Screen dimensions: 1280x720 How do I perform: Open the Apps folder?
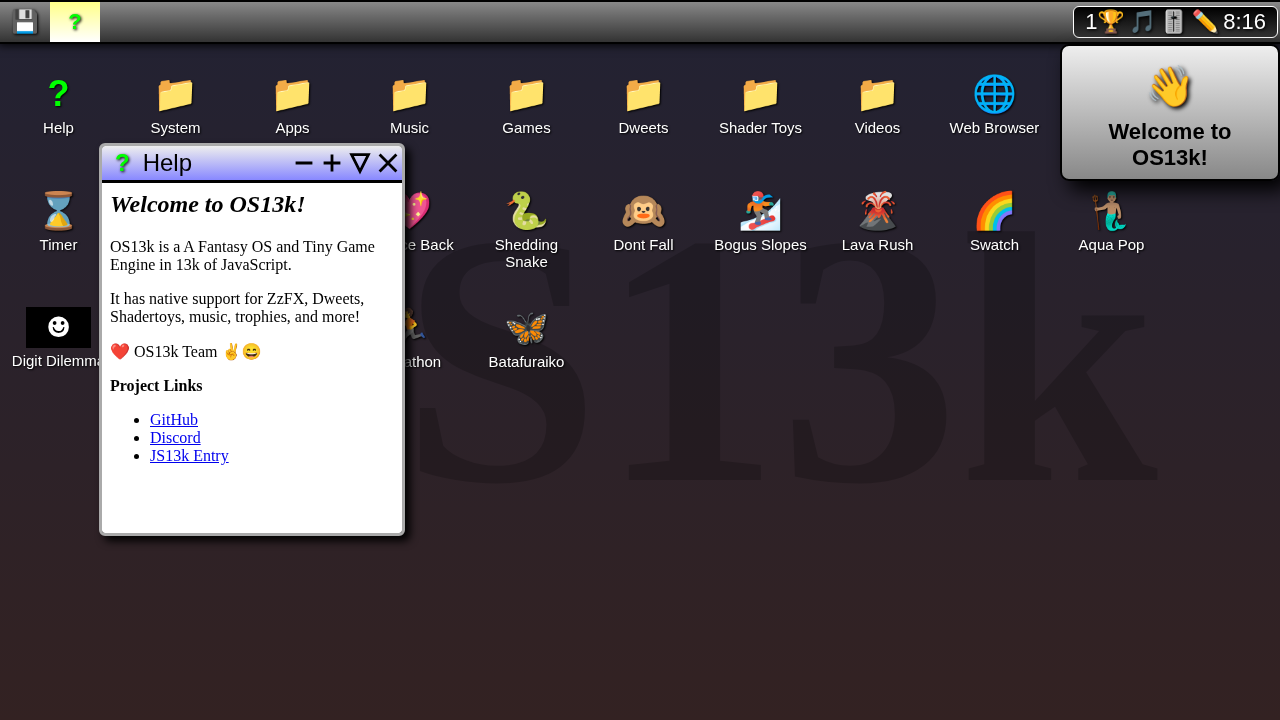pyautogui.click(x=292, y=104)
